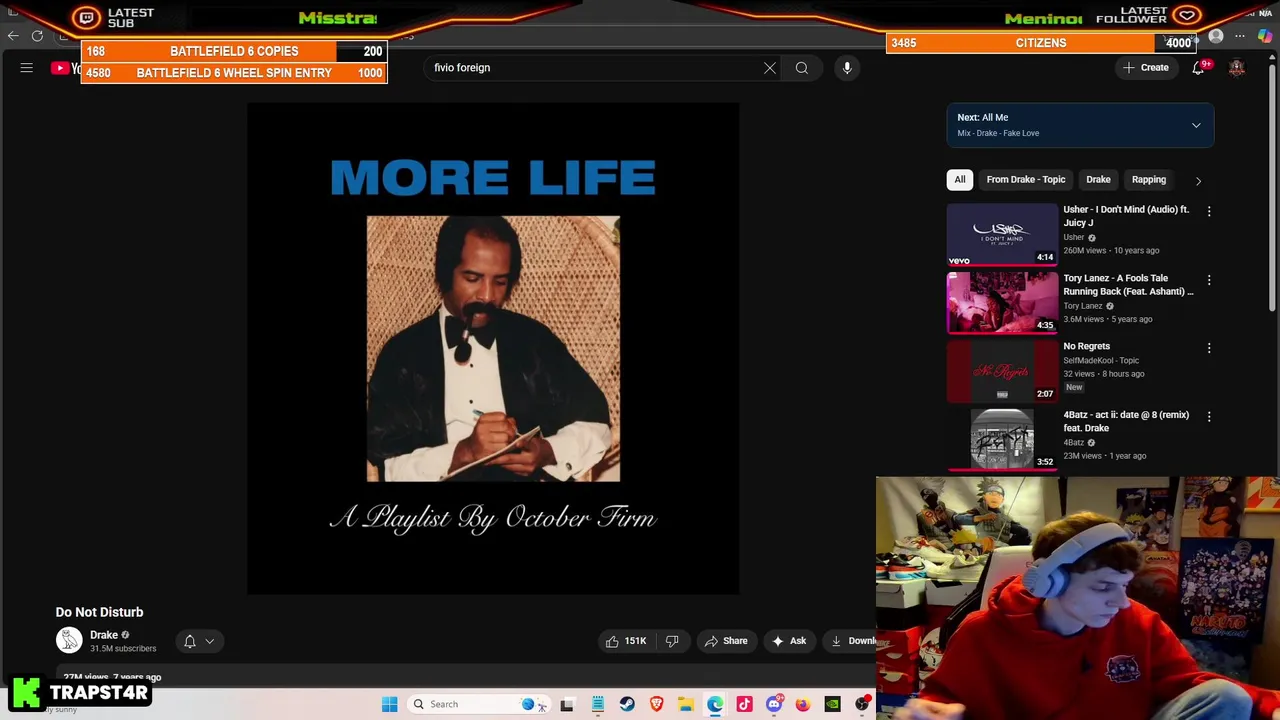The height and width of the screenshot is (720, 1280).
Task: Select the Drake filter chip
Action: (1098, 180)
